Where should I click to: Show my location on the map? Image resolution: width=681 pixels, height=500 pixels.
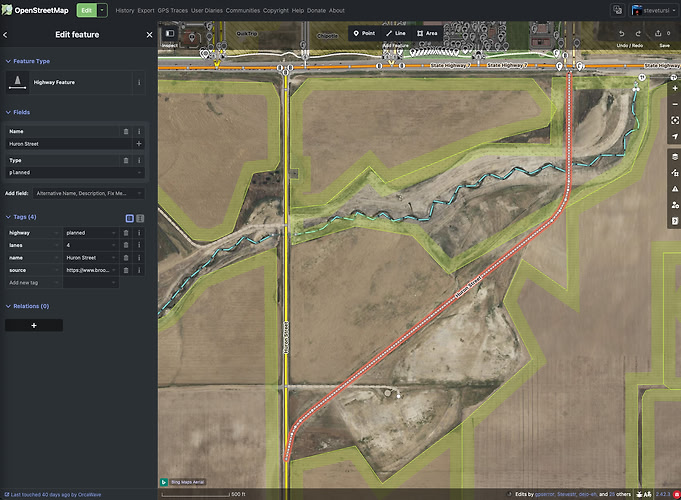click(x=674, y=136)
